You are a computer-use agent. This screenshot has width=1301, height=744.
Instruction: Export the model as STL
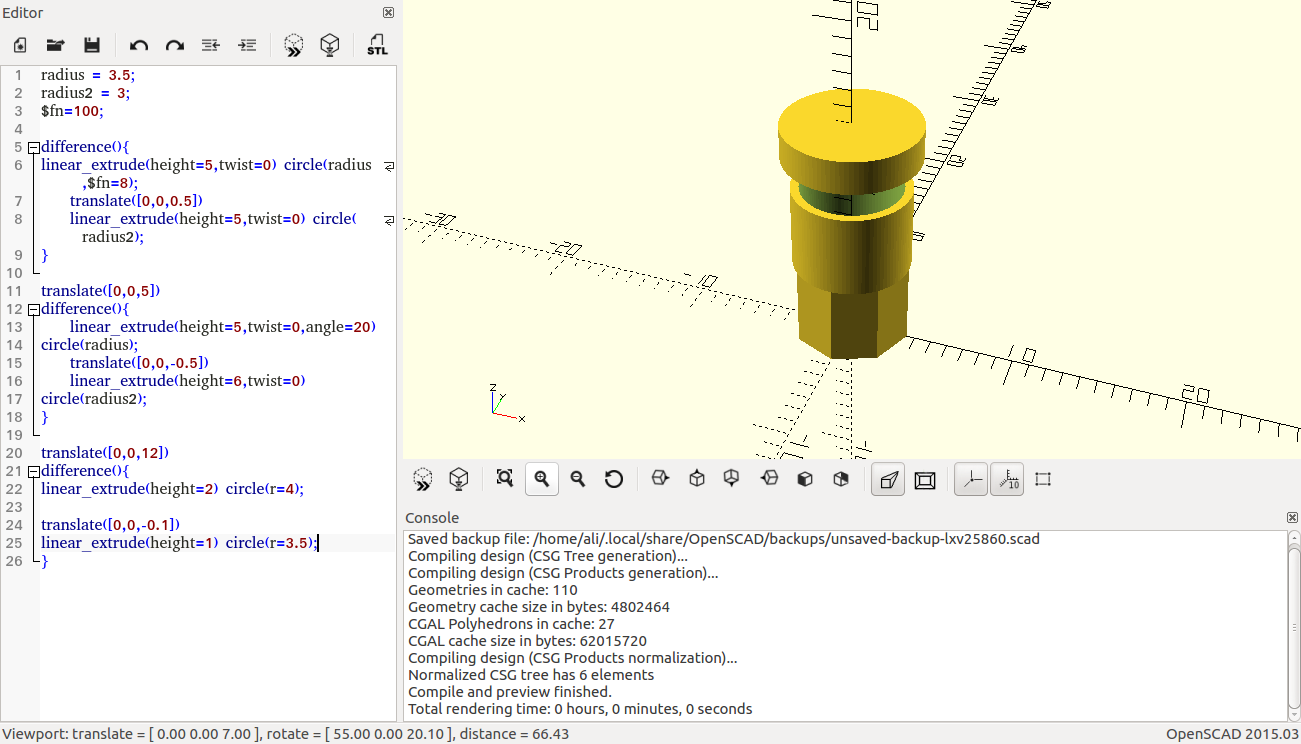(x=377, y=44)
